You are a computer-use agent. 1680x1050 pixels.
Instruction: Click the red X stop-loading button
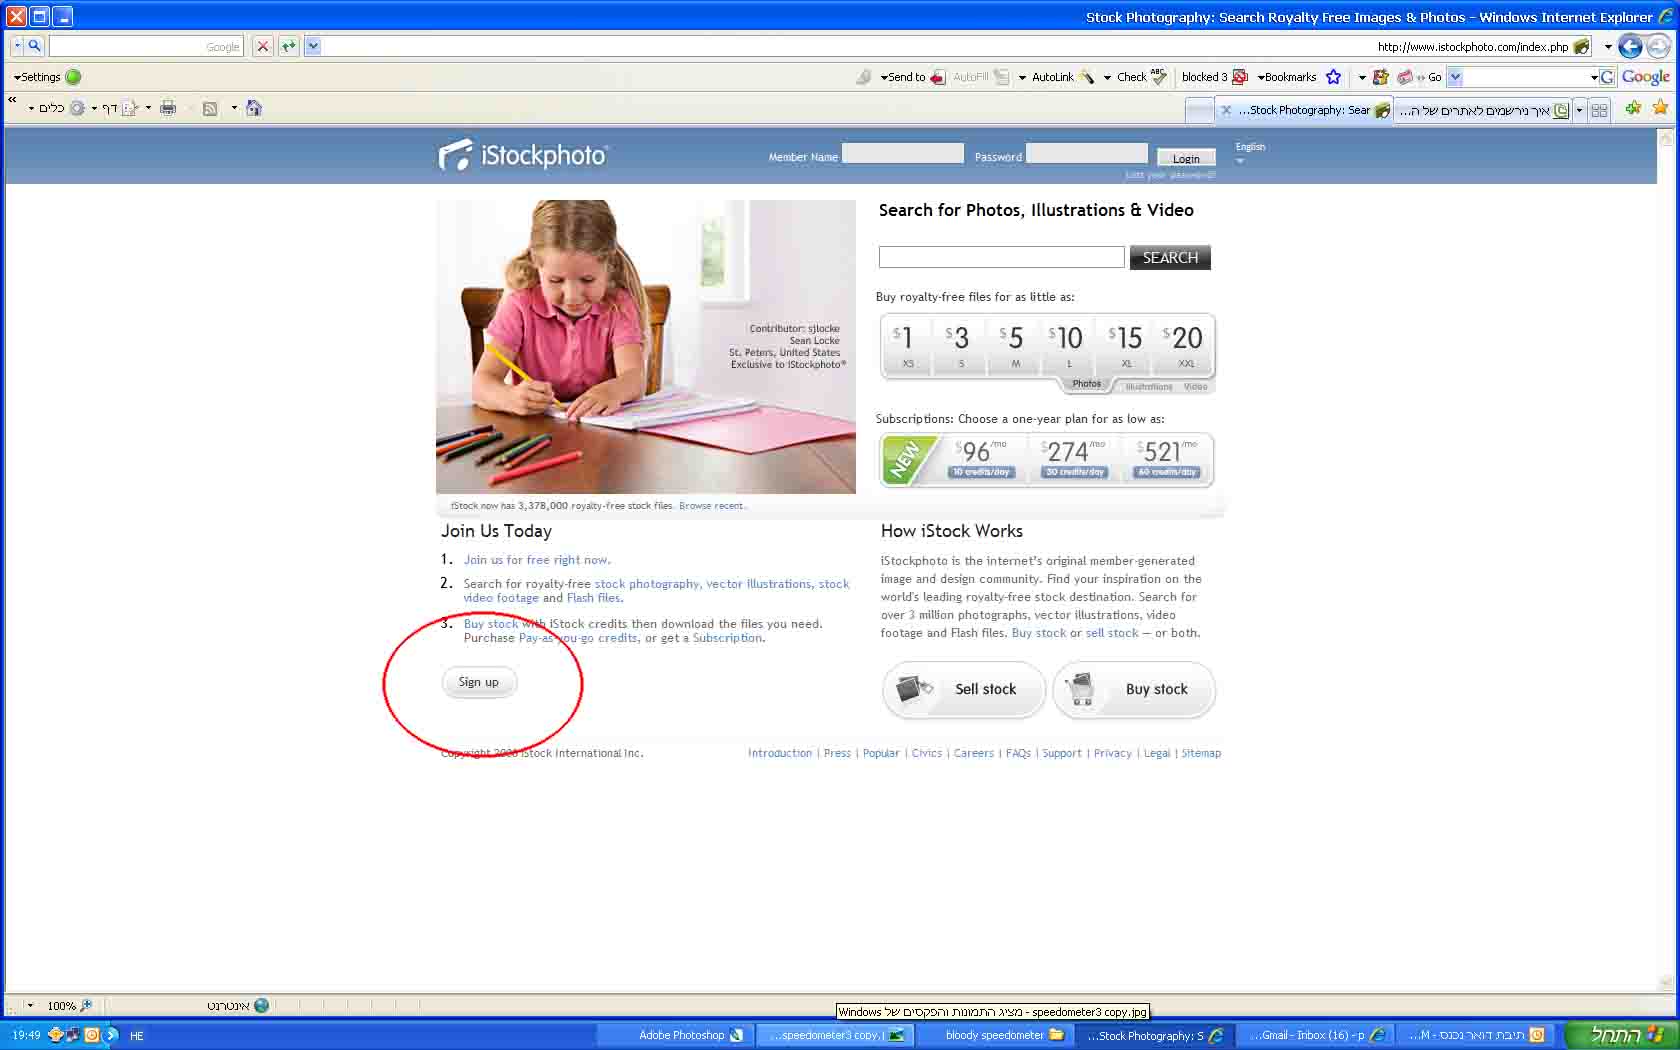[x=263, y=46]
